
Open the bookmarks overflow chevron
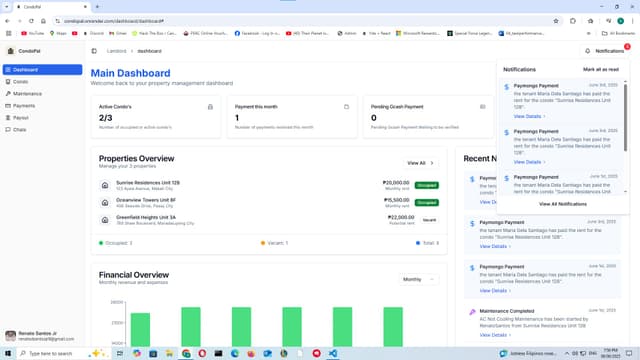pos(589,33)
